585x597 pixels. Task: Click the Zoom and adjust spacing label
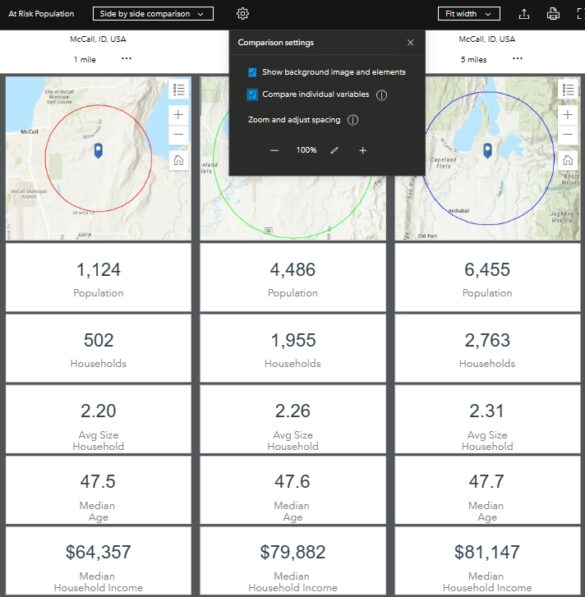[294, 120]
